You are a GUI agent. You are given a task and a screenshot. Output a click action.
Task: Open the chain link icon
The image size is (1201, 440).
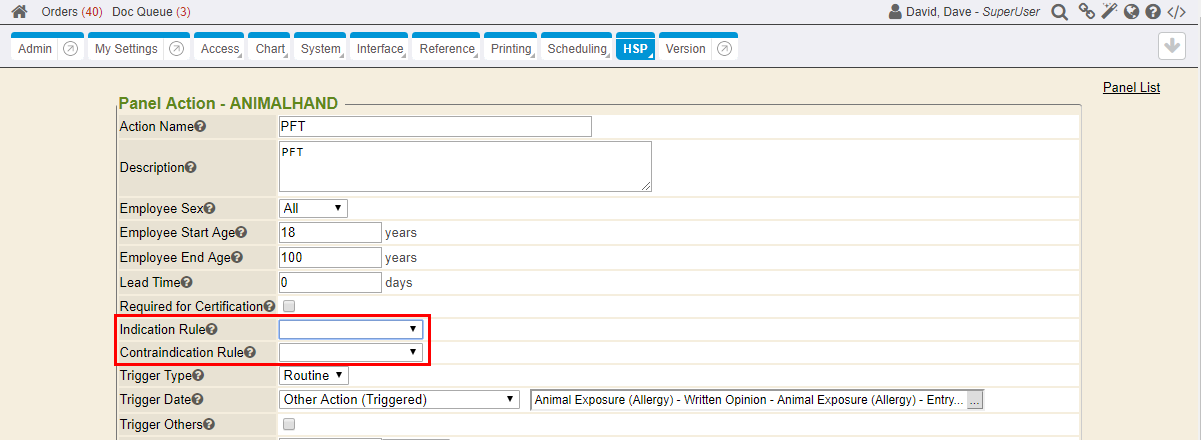tap(1085, 12)
